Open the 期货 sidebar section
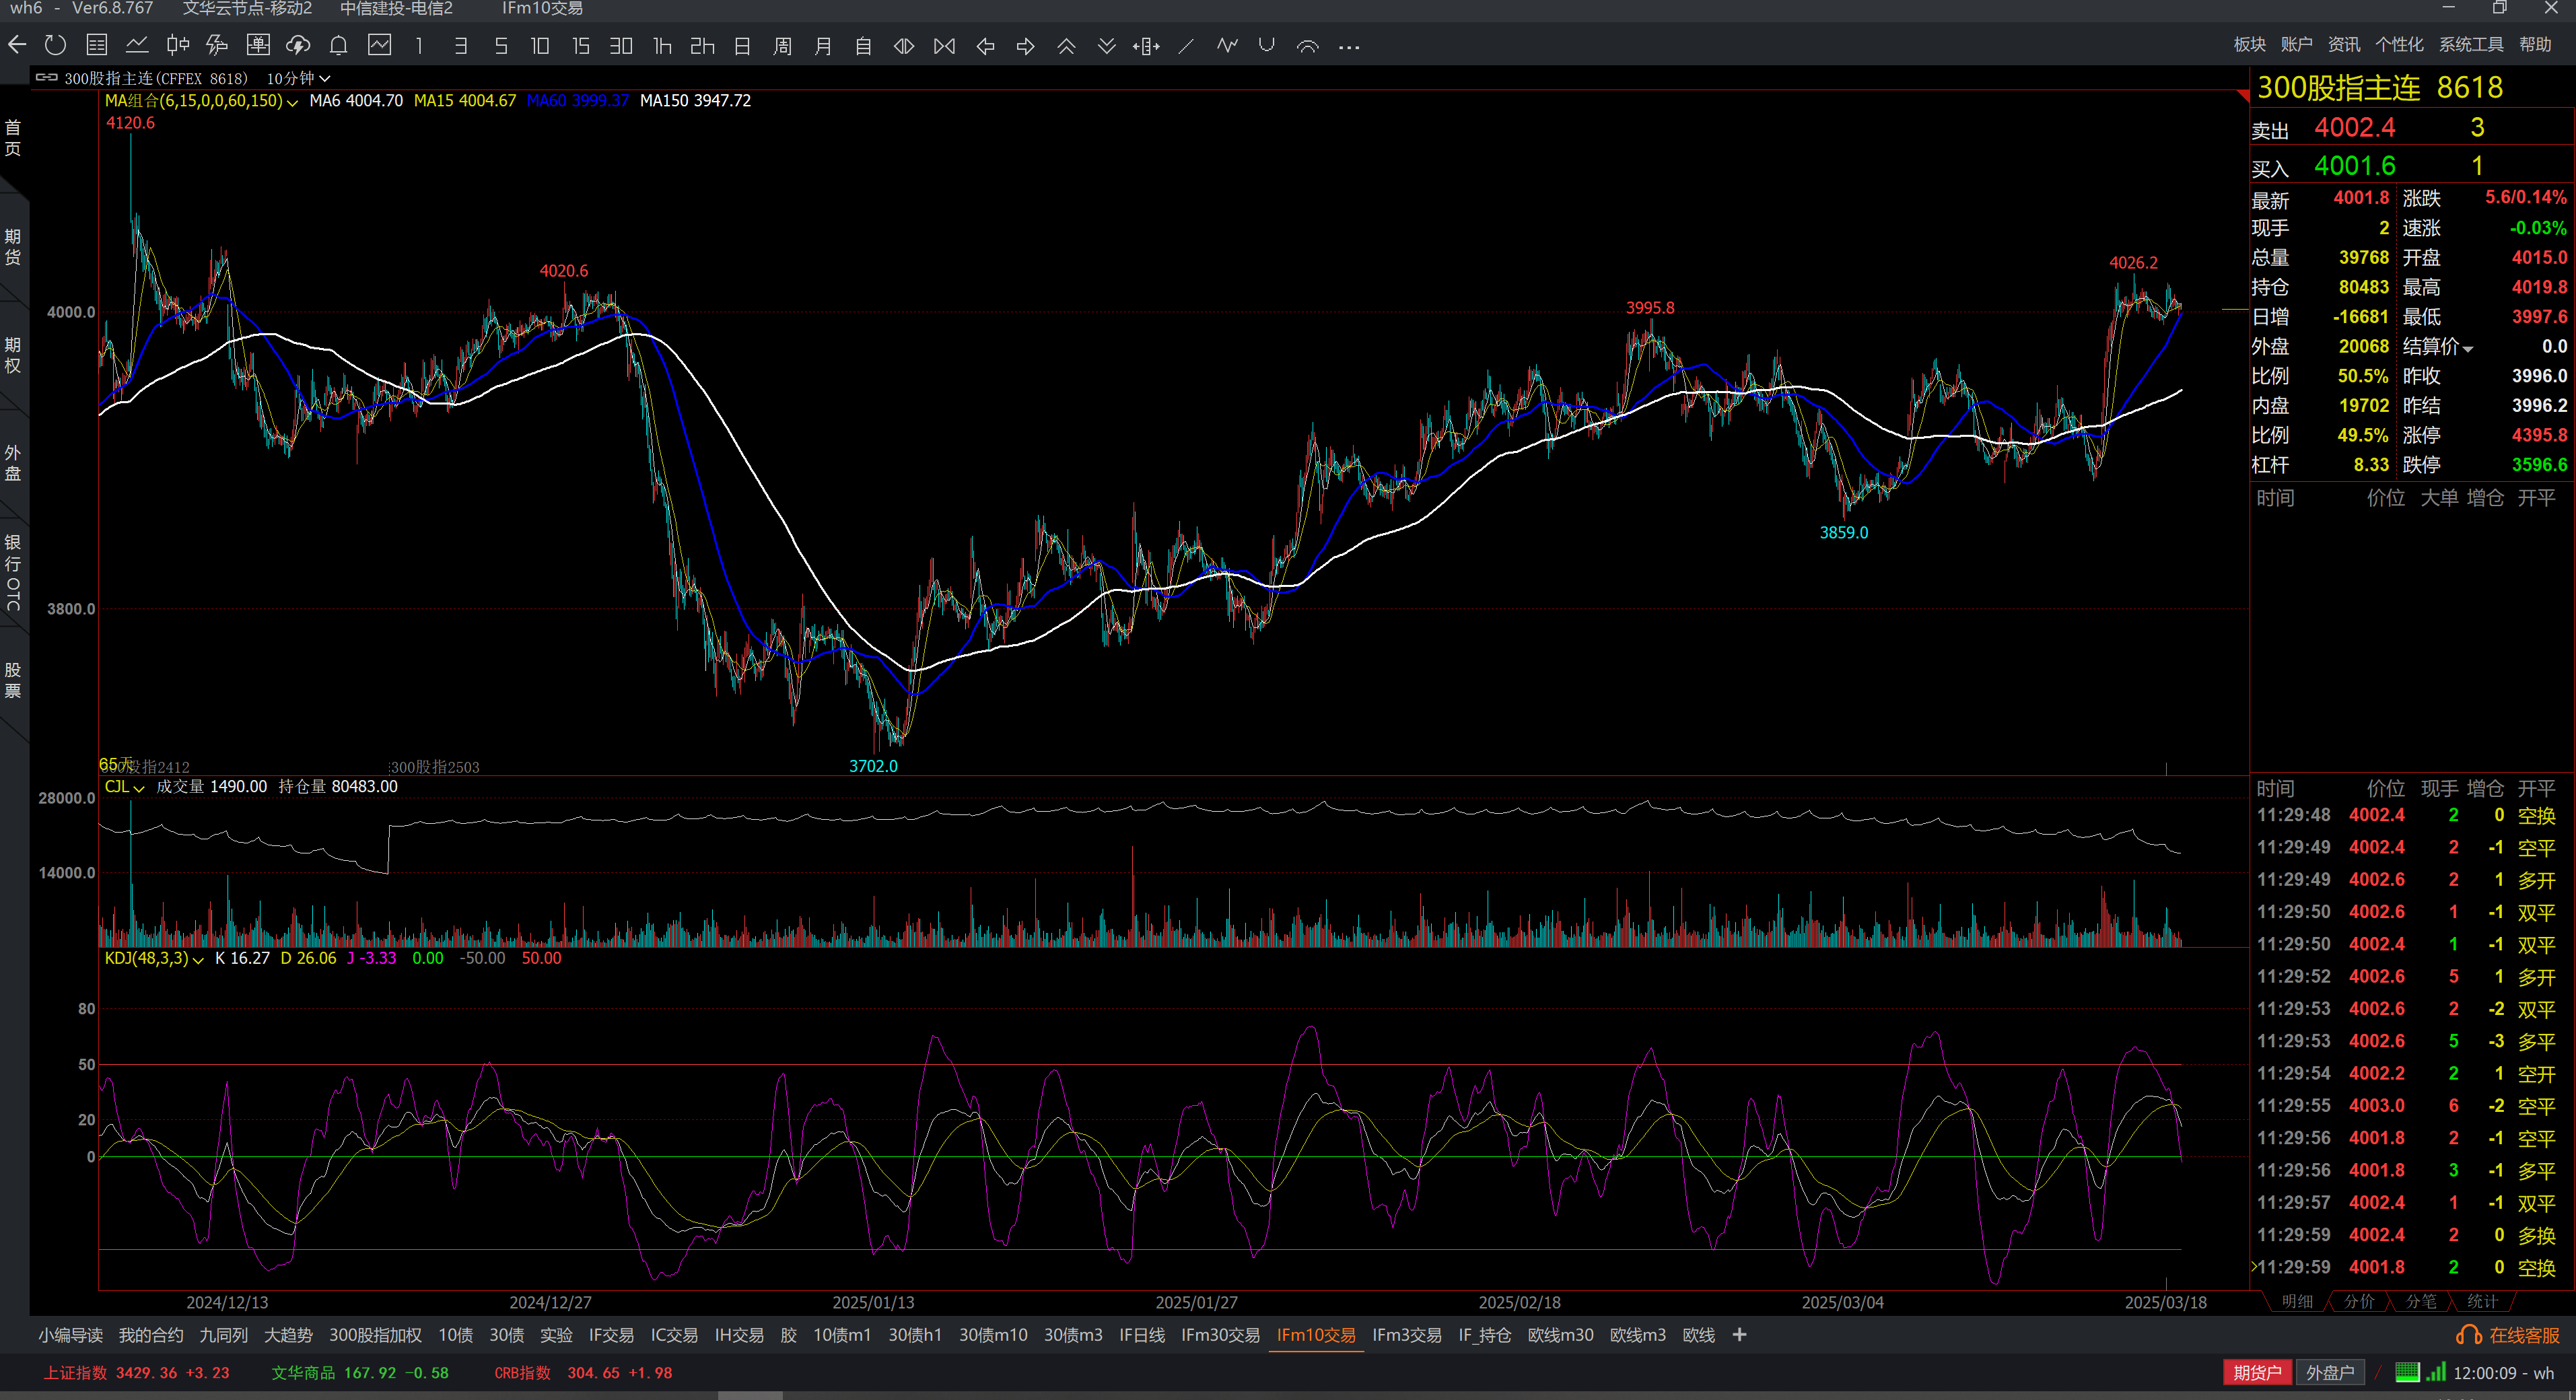Image resolution: width=2576 pixels, height=1400 pixels. pos(13,246)
